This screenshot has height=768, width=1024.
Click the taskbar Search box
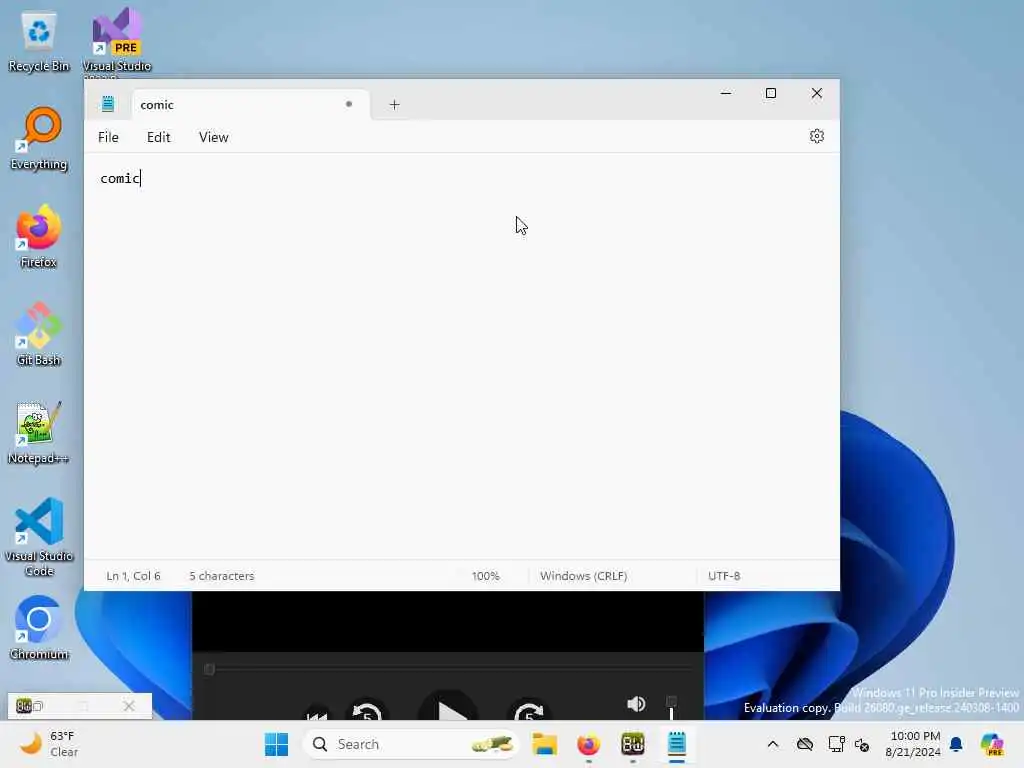[x=411, y=744]
